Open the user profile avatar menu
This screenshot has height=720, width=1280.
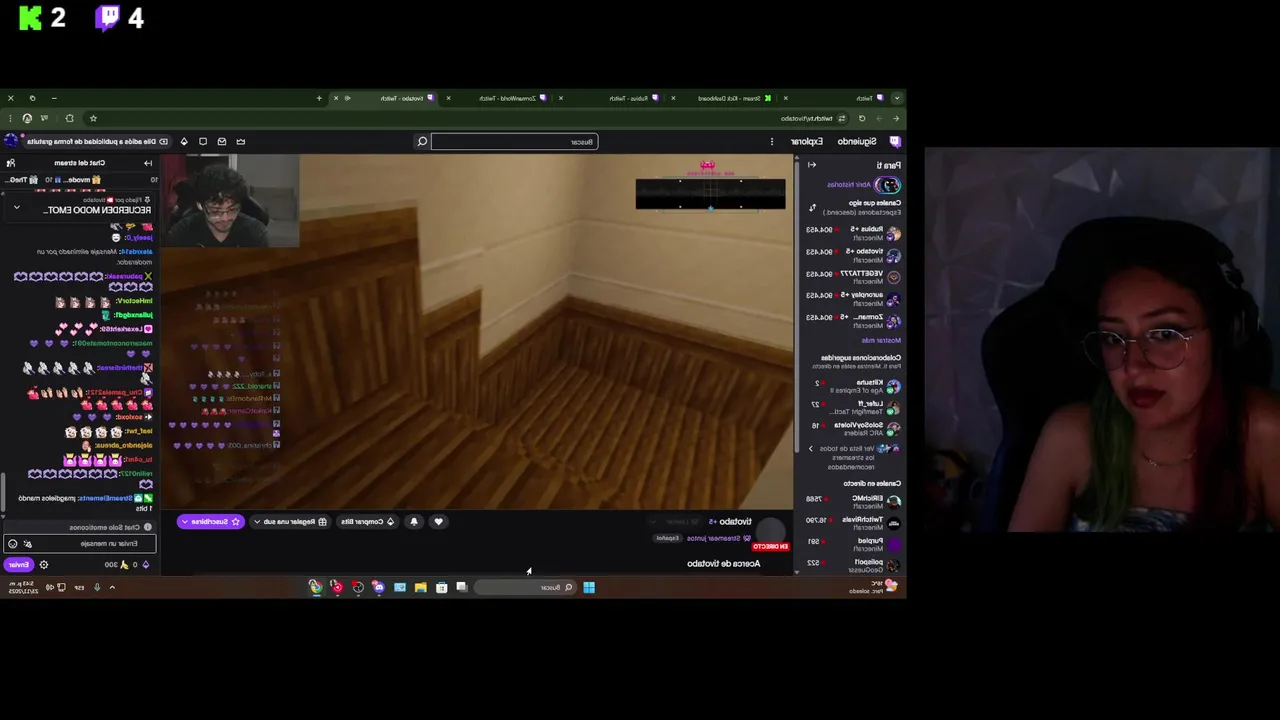pyautogui.click(x=11, y=141)
